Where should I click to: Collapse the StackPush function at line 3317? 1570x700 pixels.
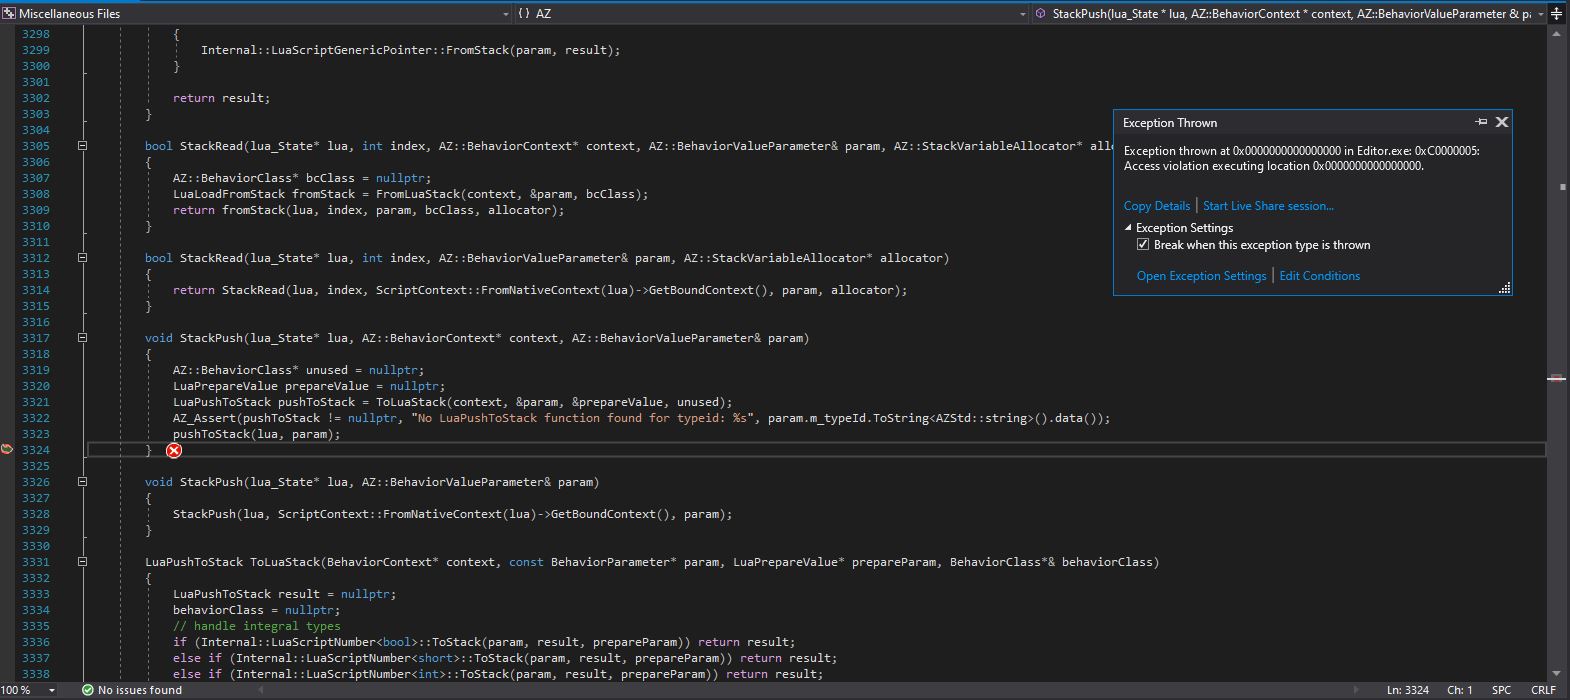click(83, 338)
